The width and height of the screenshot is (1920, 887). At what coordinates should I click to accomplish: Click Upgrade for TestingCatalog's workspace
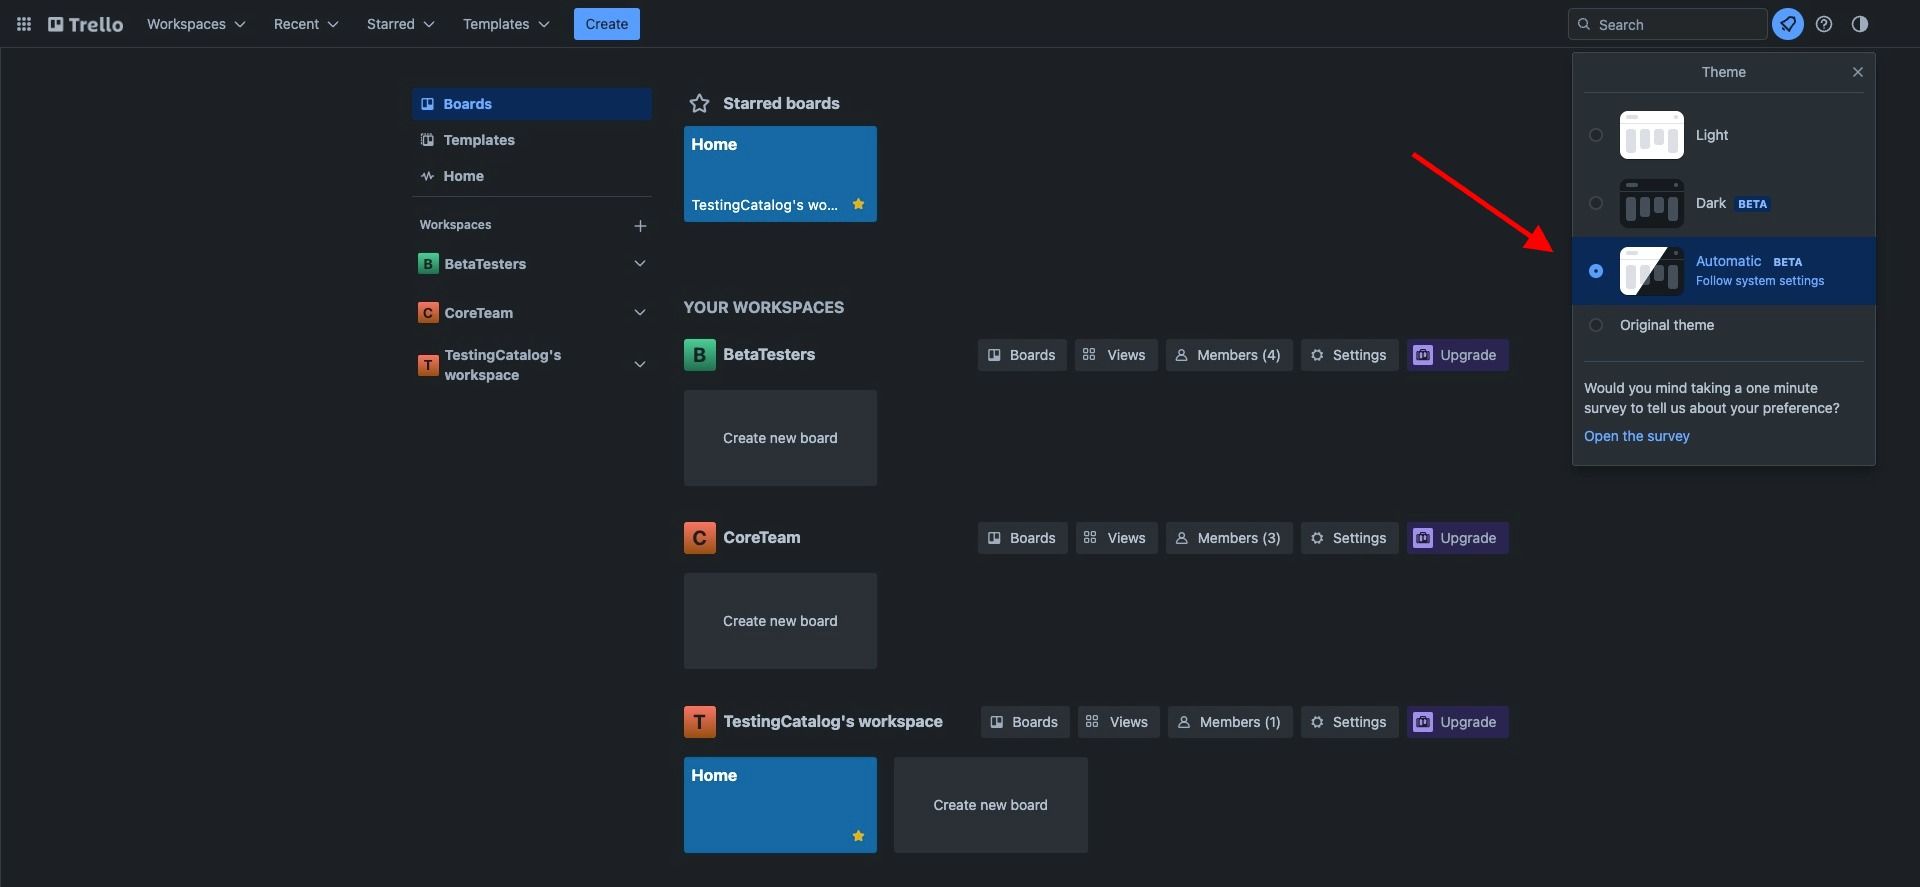point(1457,722)
